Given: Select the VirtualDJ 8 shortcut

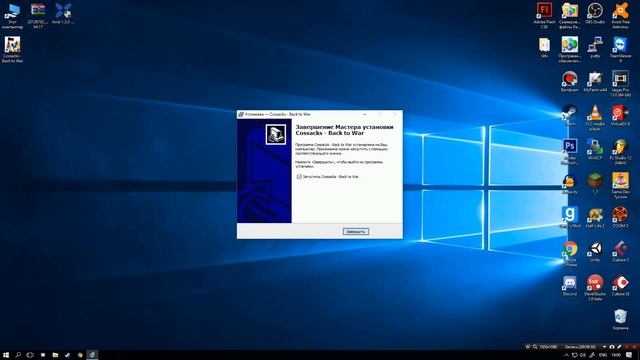Looking at the screenshot, I should [x=620, y=115].
